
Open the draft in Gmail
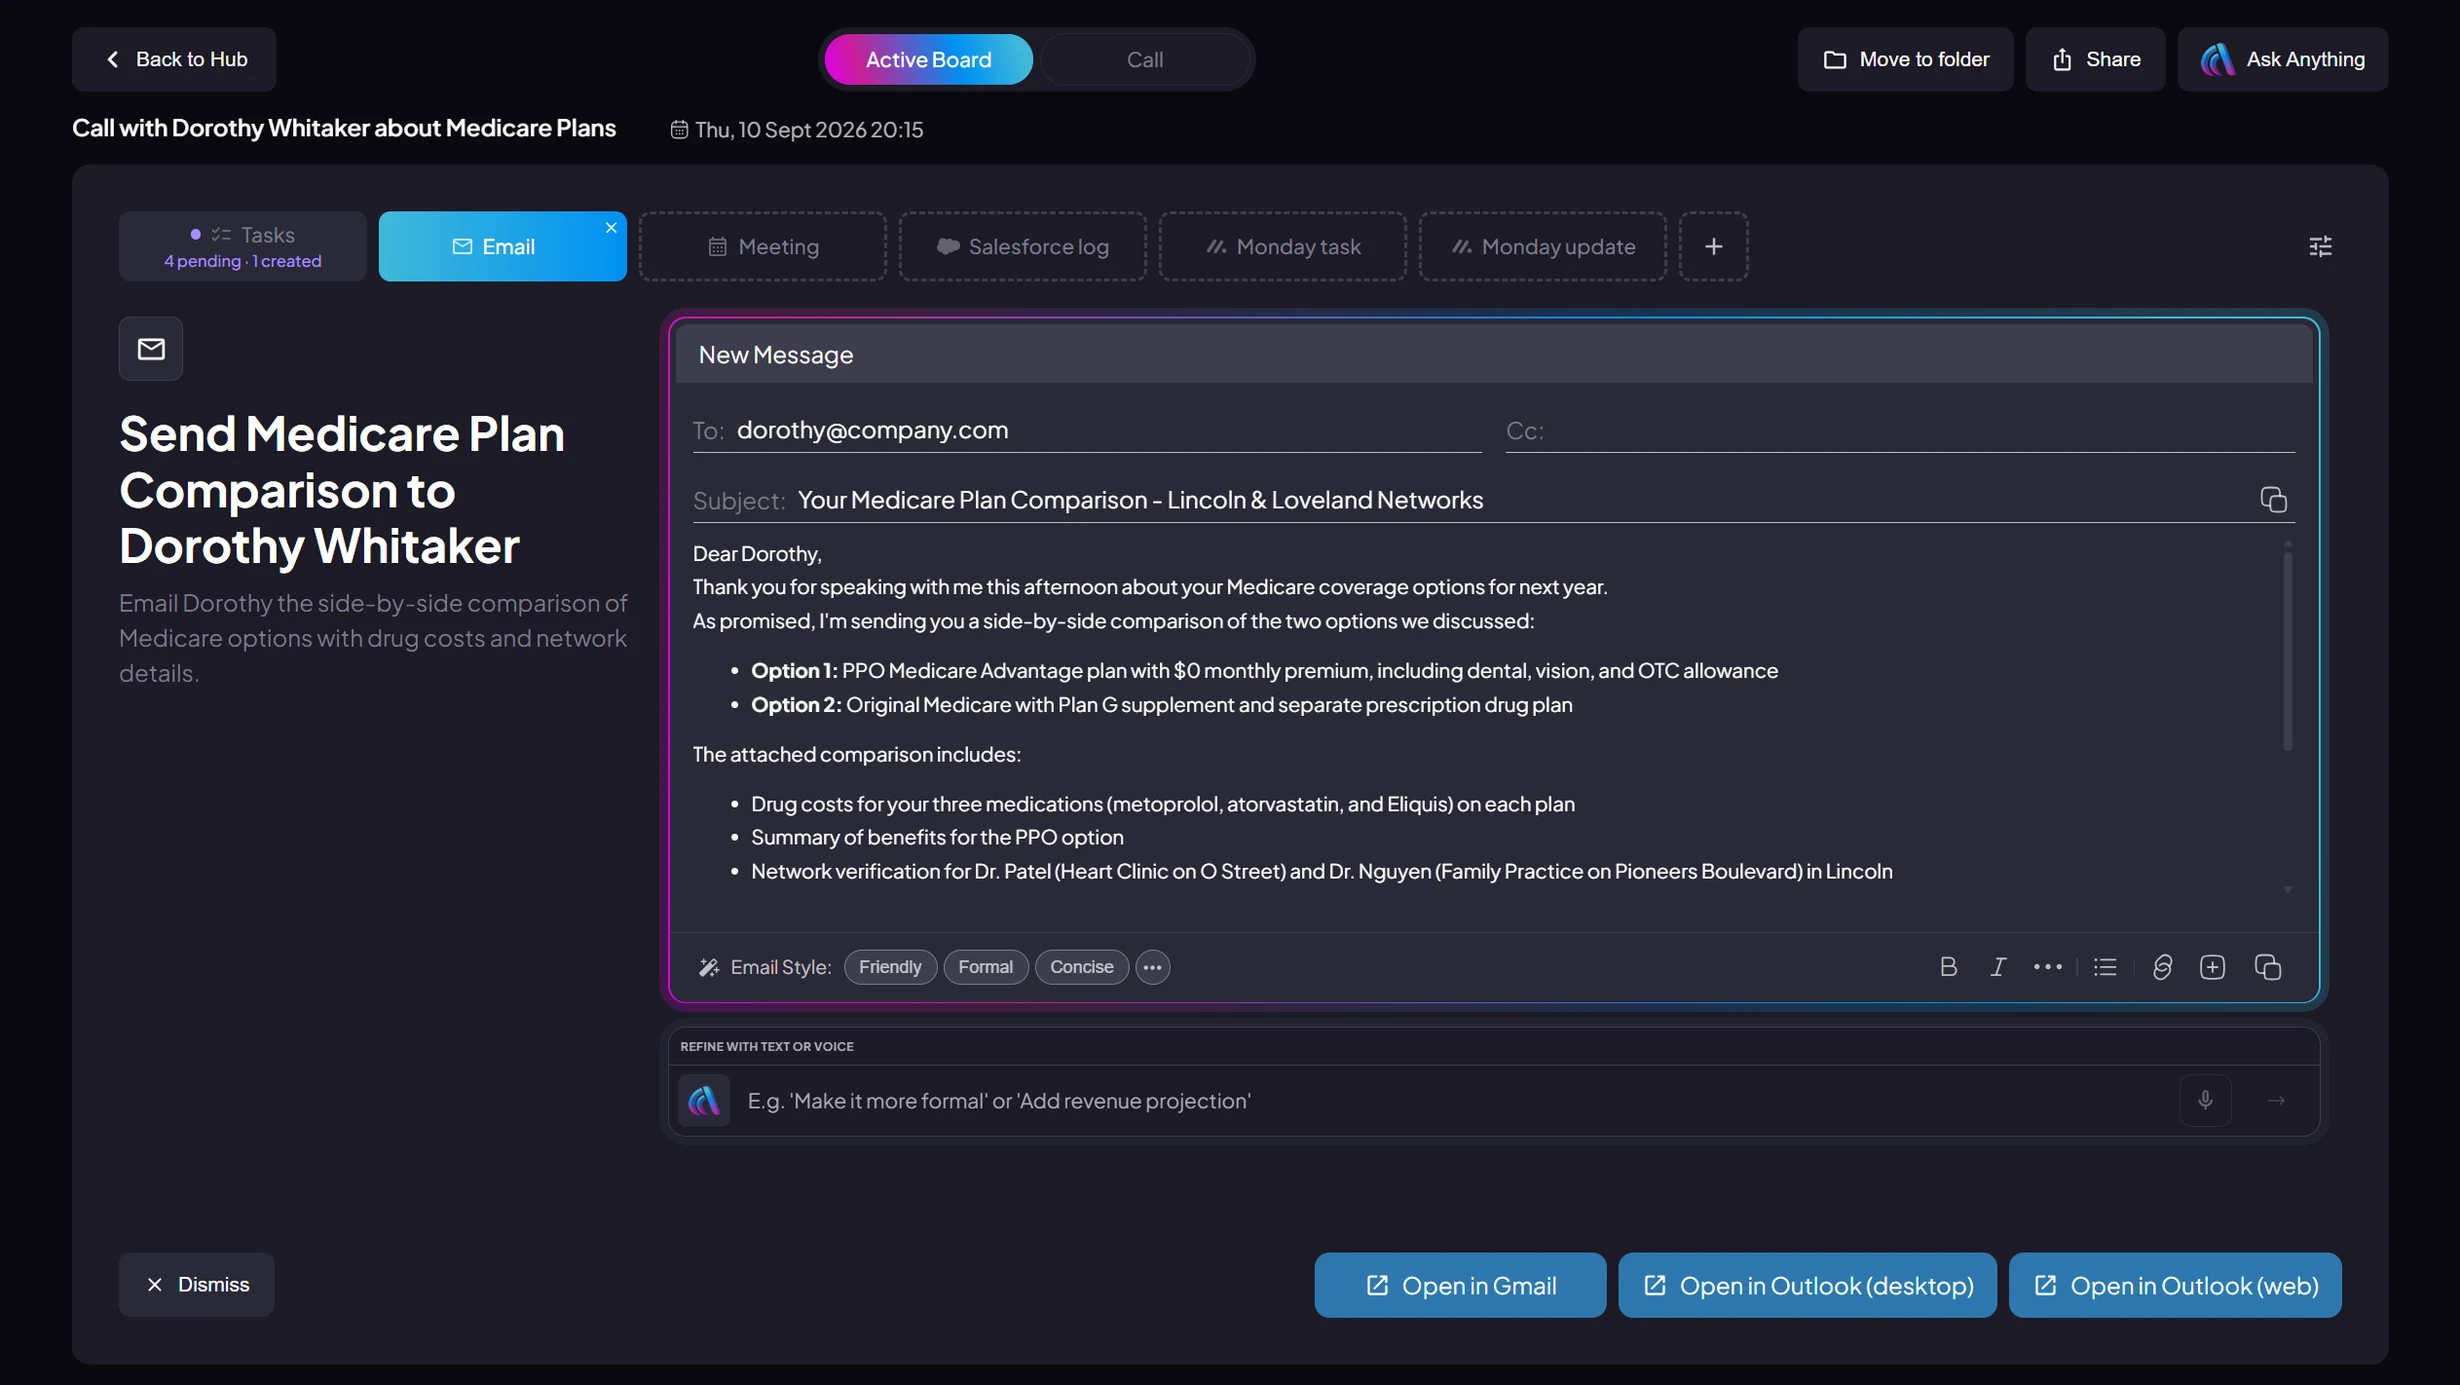[x=1460, y=1285]
